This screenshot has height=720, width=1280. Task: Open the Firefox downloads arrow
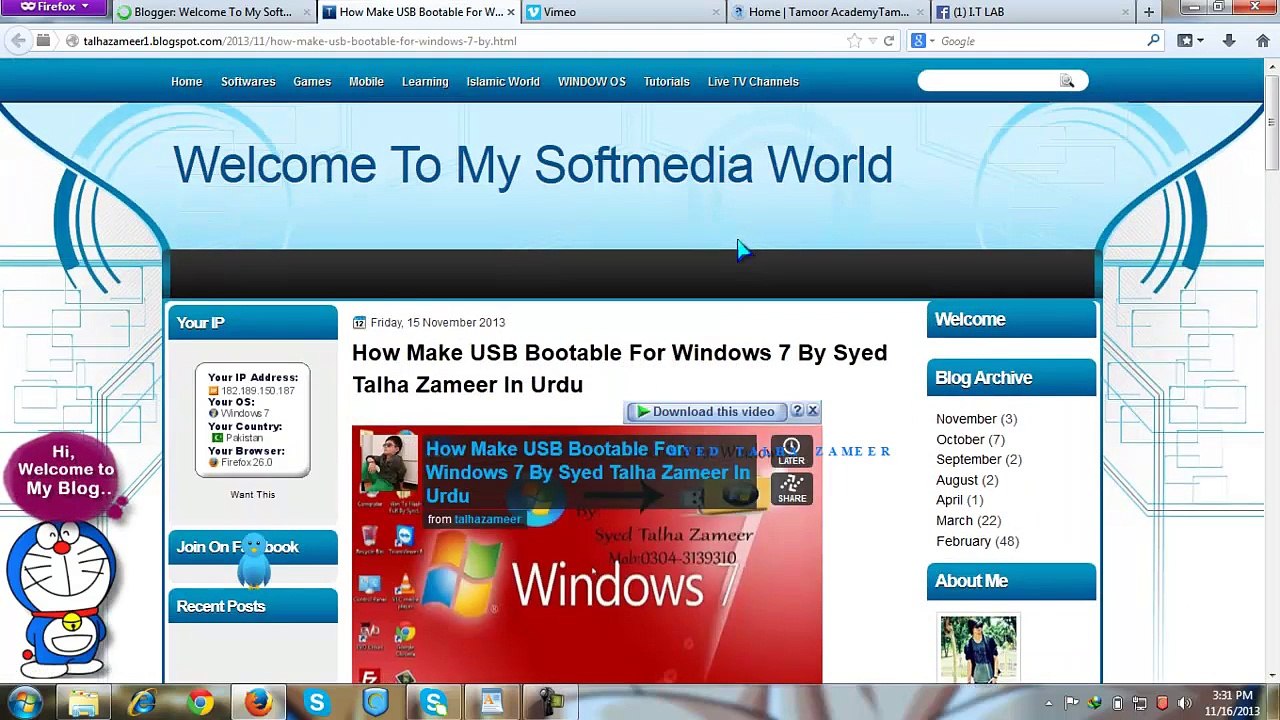1229,41
